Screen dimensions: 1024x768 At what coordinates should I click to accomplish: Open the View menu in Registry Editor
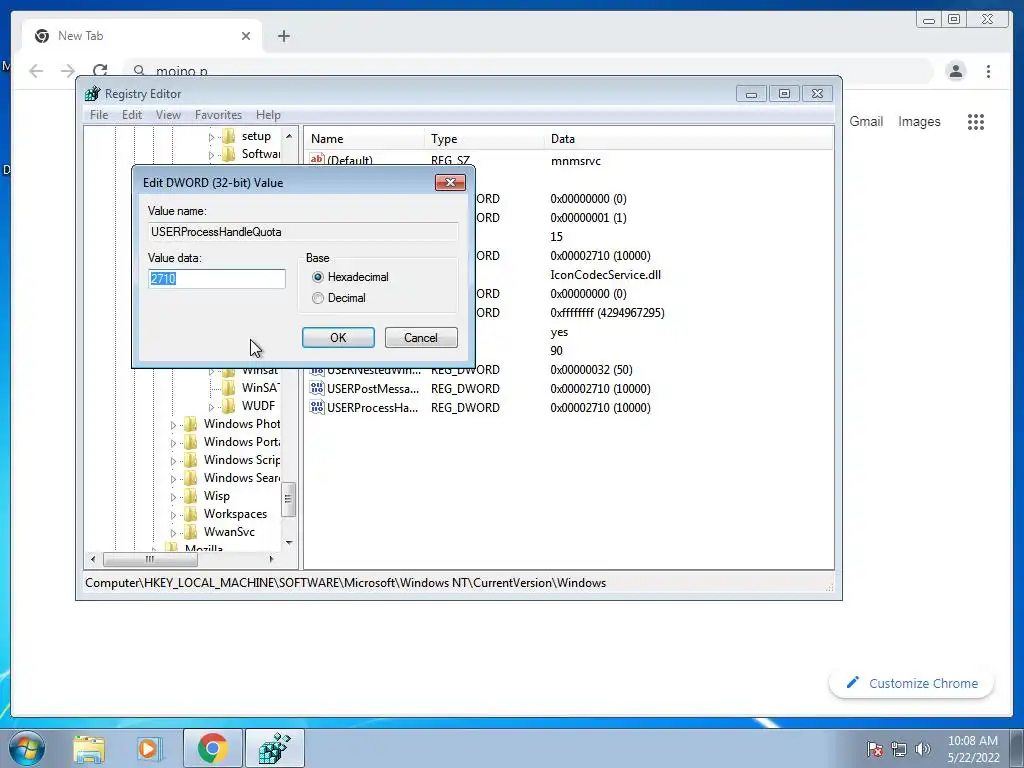(168, 115)
